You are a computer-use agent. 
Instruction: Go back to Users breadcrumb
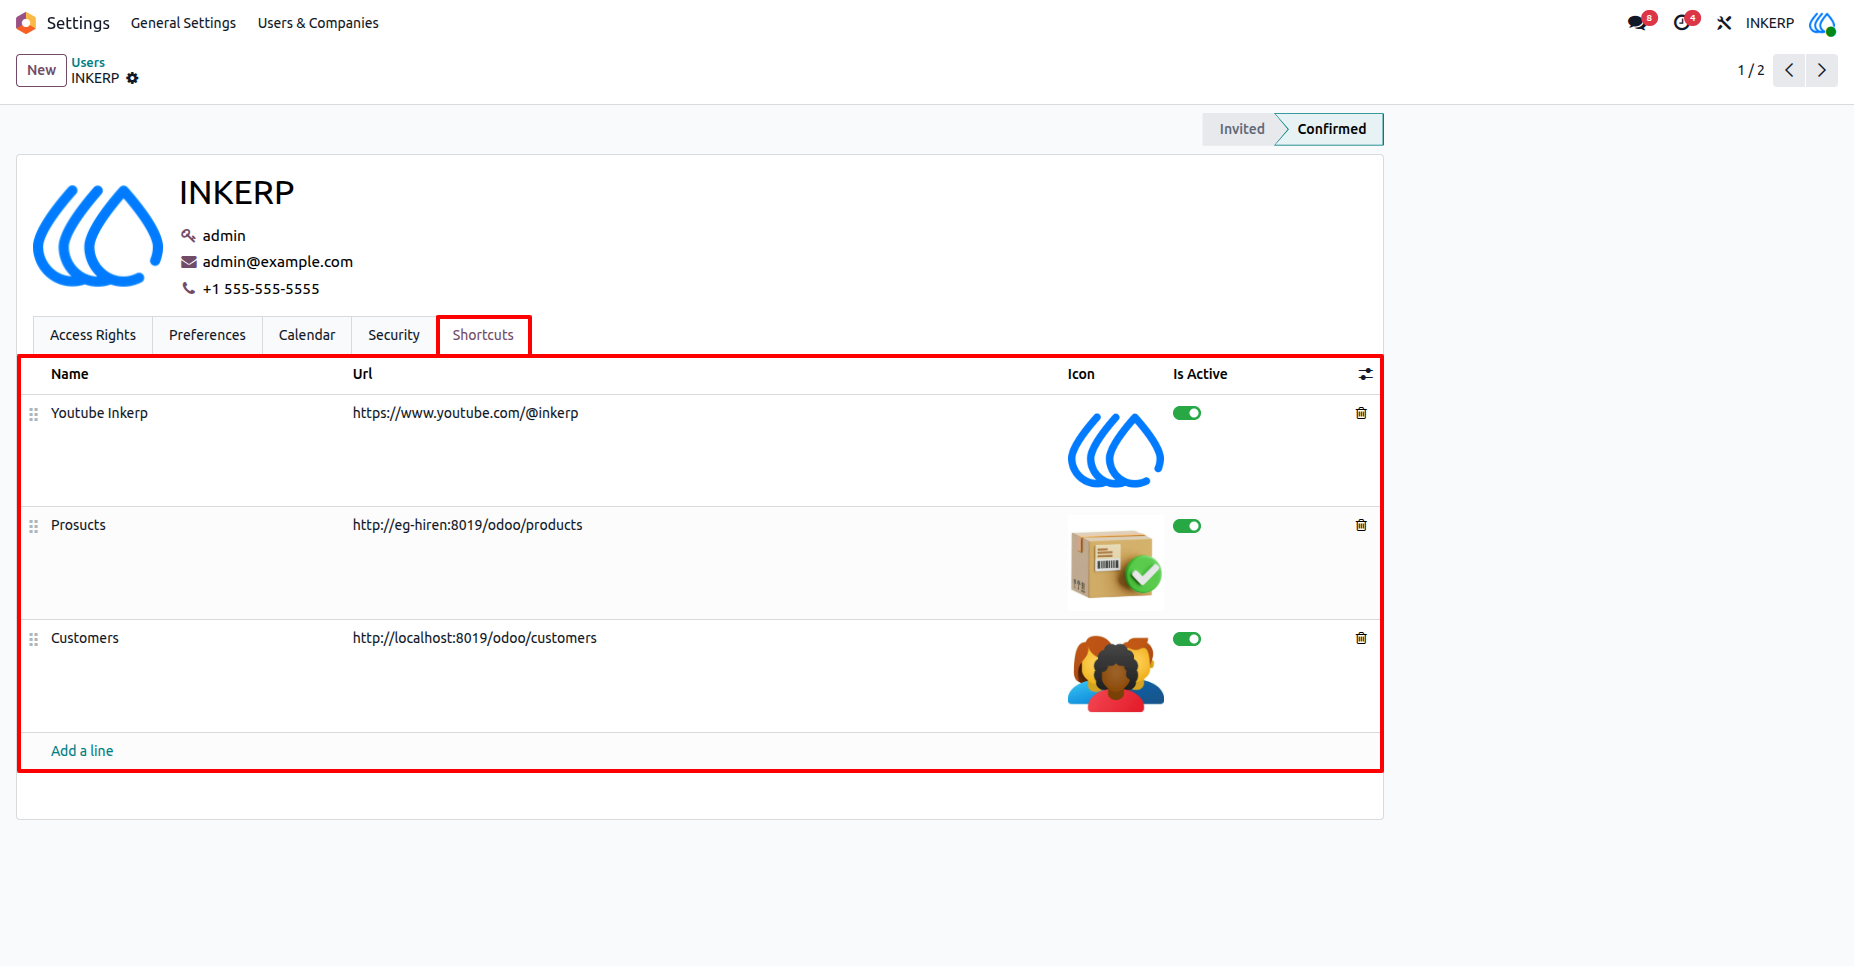click(x=88, y=62)
